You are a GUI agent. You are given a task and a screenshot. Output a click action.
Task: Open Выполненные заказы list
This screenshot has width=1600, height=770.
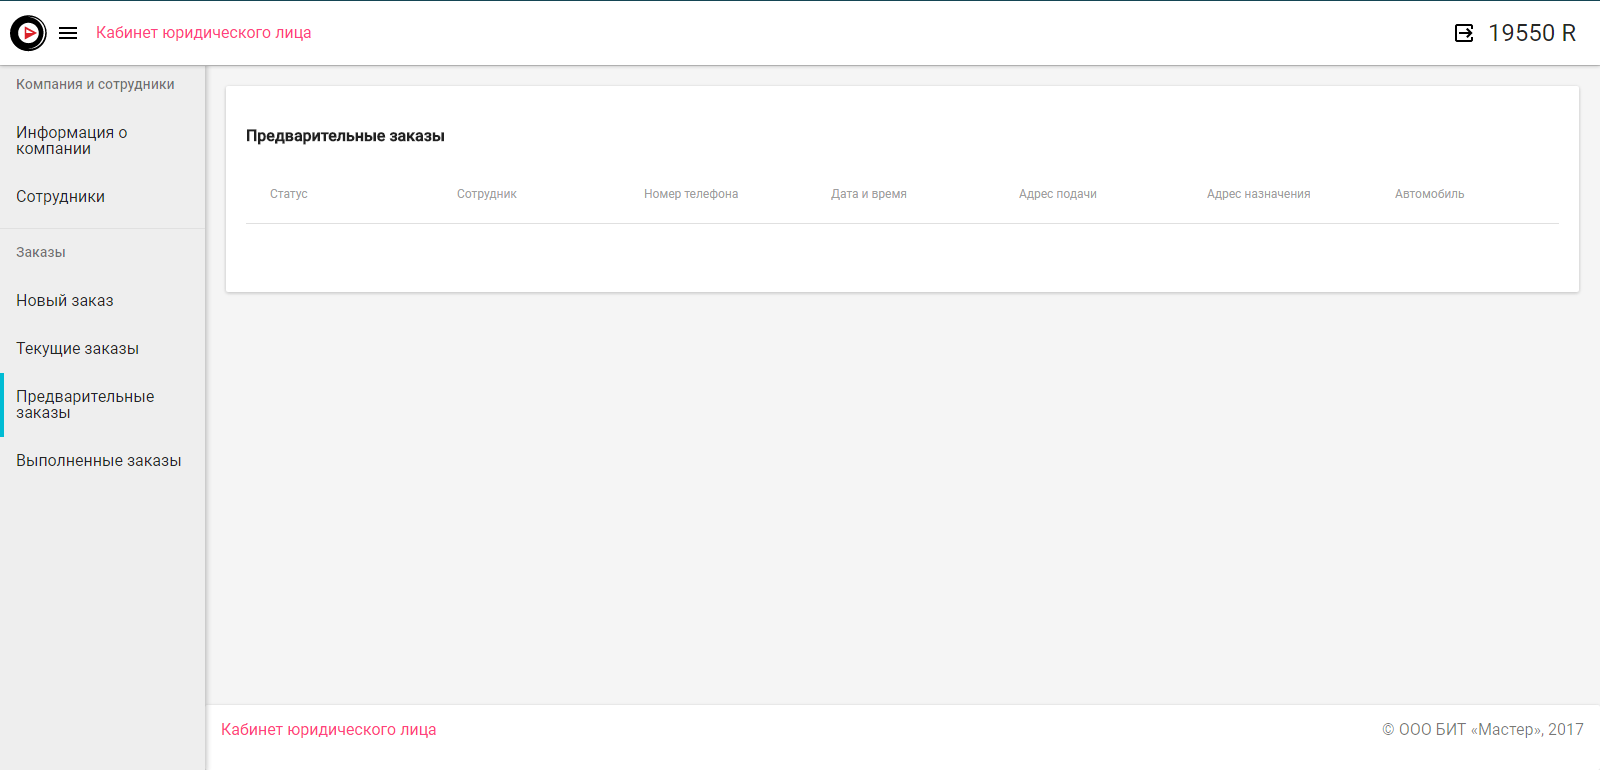[x=98, y=461]
